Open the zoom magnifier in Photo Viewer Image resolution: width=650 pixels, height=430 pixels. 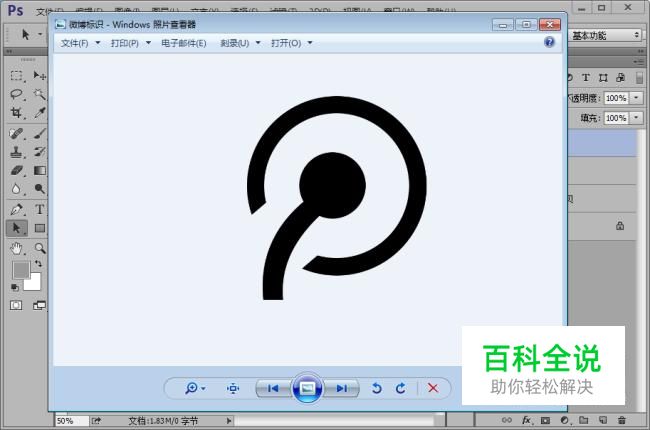point(194,389)
